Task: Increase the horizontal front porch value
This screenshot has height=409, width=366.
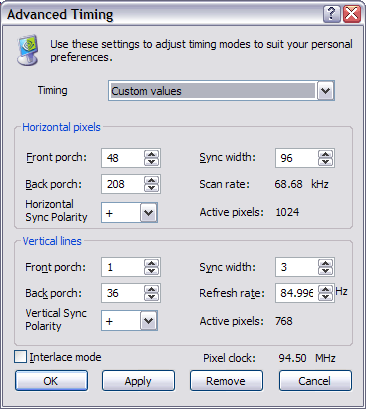Action: click(x=152, y=154)
